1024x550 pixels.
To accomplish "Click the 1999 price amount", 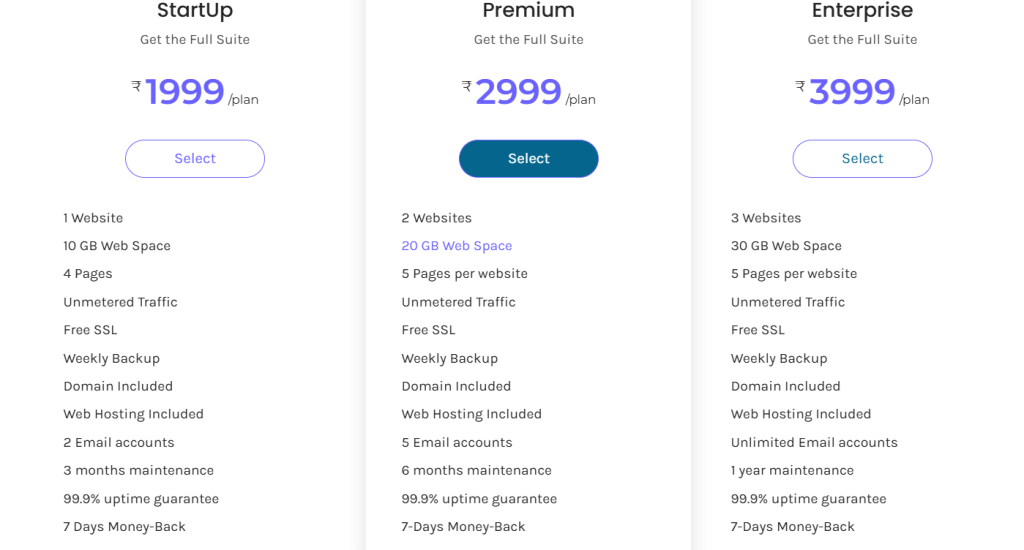I will (185, 92).
